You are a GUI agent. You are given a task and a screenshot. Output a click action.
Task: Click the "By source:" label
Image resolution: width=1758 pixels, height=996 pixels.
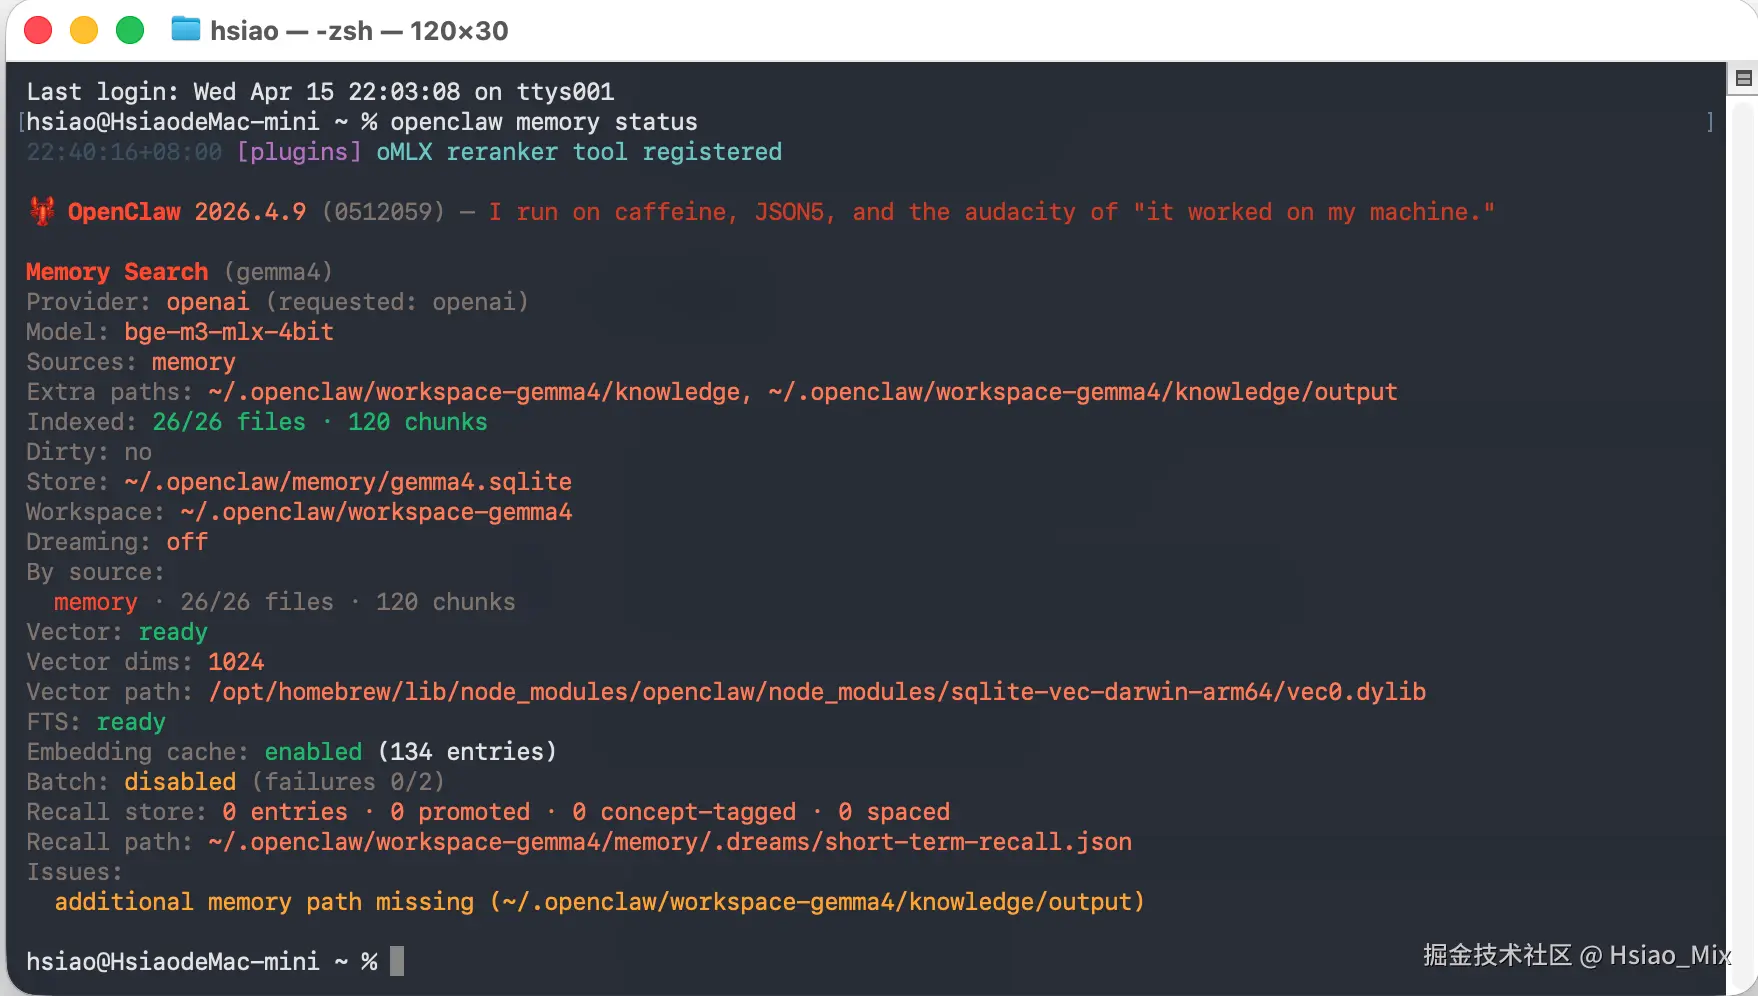click(95, 572)
